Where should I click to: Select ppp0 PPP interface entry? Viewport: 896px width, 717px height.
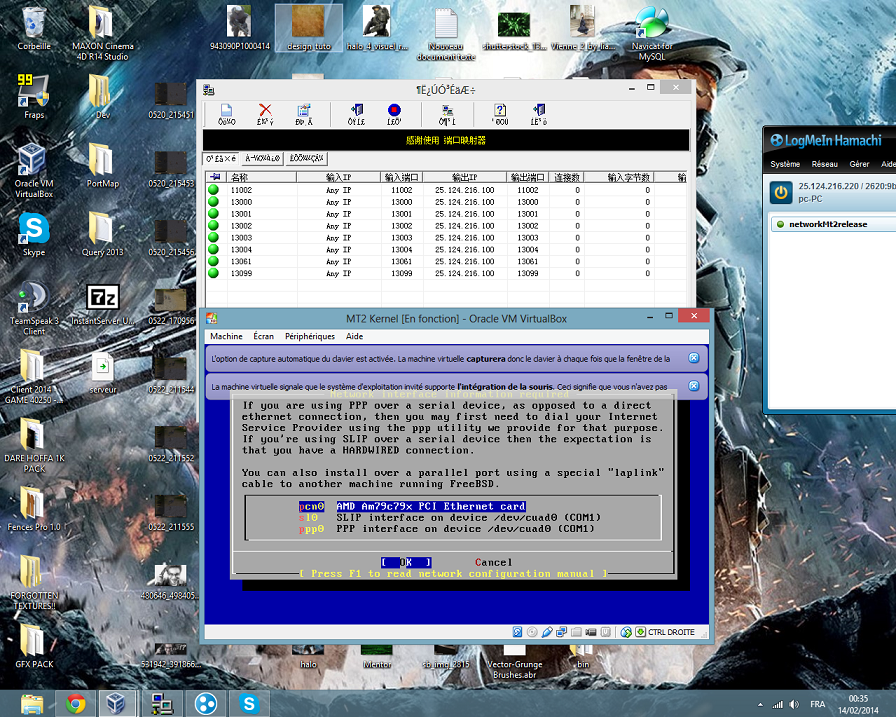pos(447,529)
